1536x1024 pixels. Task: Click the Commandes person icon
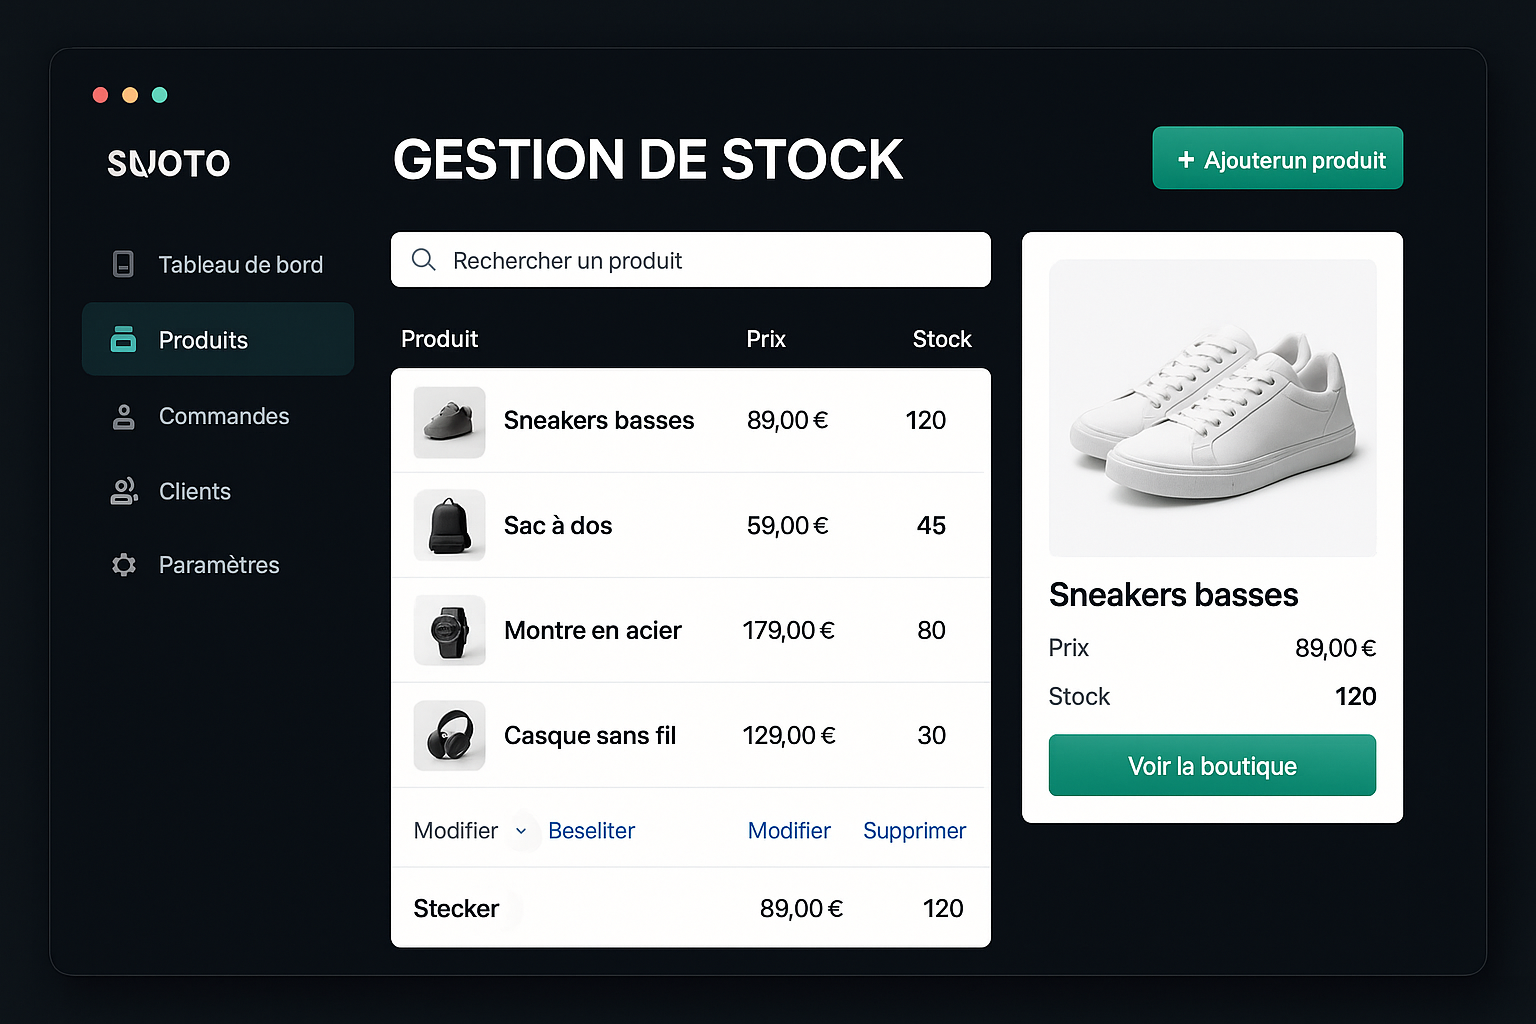123,417
